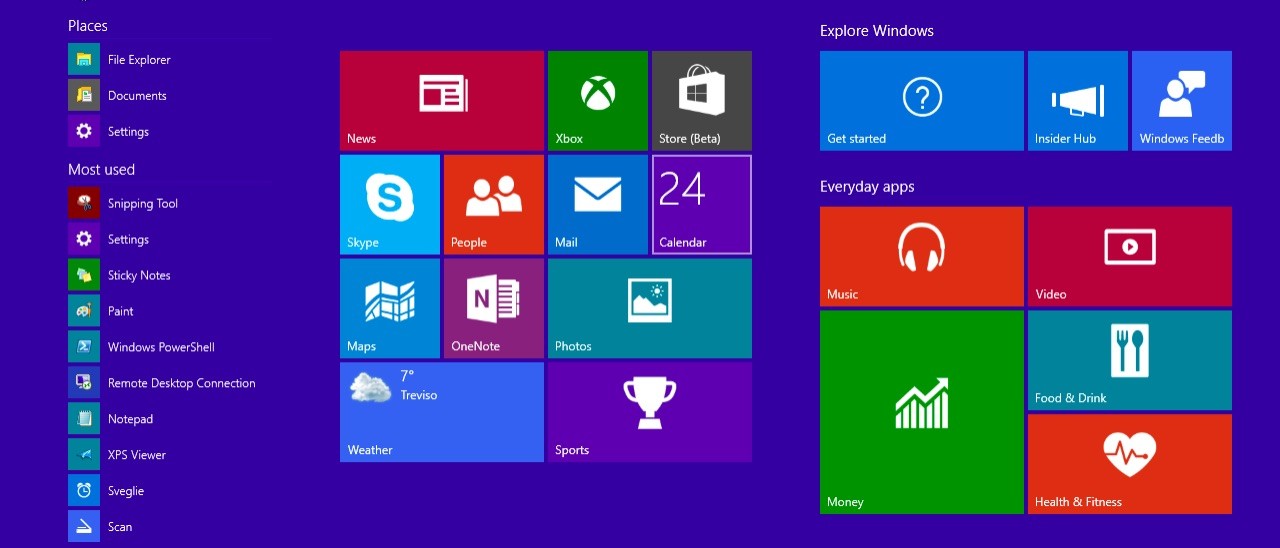1280x548 pixels.
Task: Click the Settings gear icon under Places
Action: [84, 132]
